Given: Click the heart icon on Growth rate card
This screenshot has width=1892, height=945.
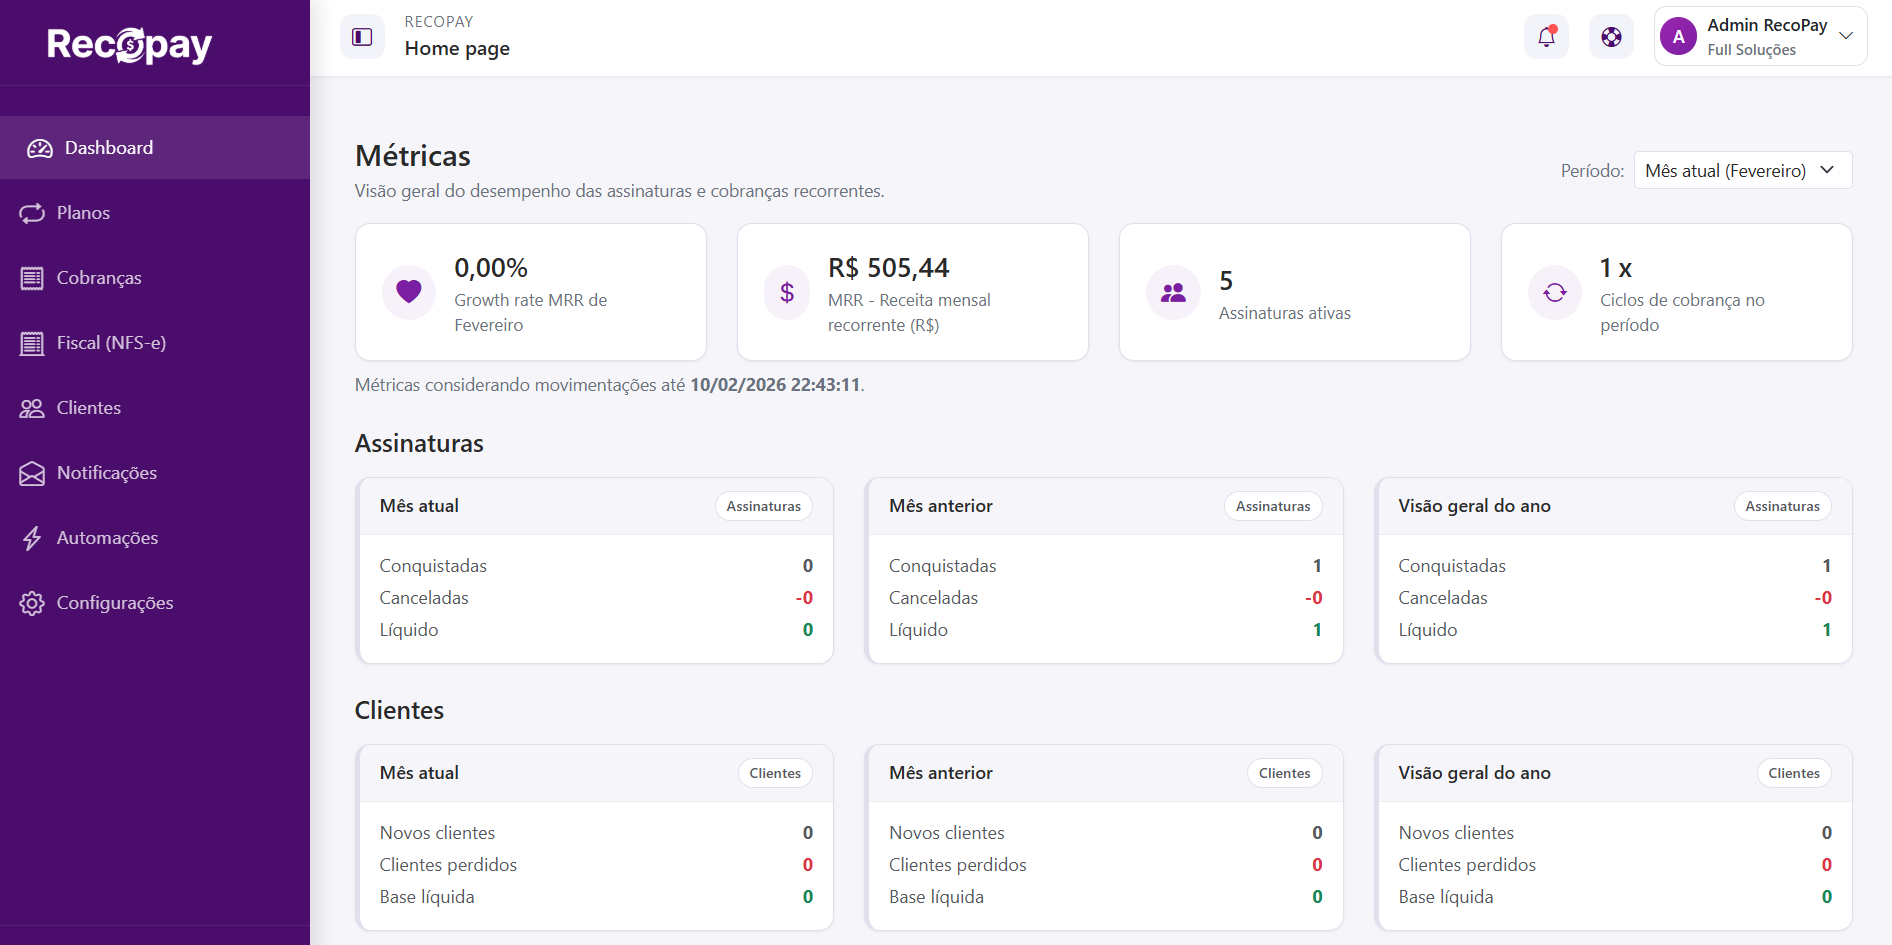Looking at the screenshot, I should (409, 292).
